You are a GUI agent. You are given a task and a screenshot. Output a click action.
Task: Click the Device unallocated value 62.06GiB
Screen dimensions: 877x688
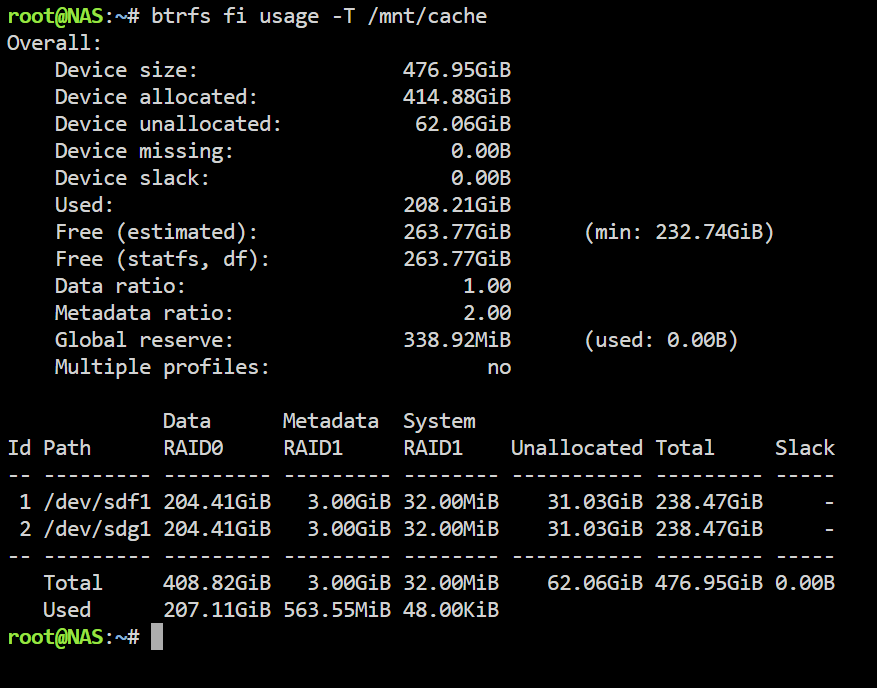coord(463,124)
